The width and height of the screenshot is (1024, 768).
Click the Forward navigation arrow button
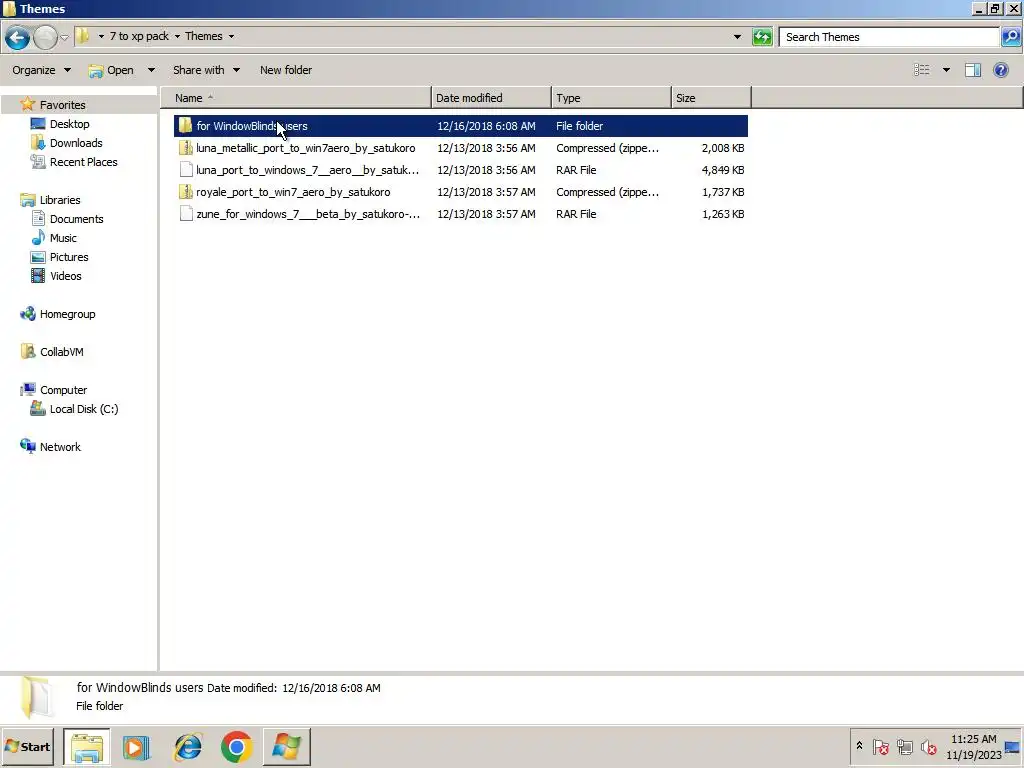coord(44,37)
